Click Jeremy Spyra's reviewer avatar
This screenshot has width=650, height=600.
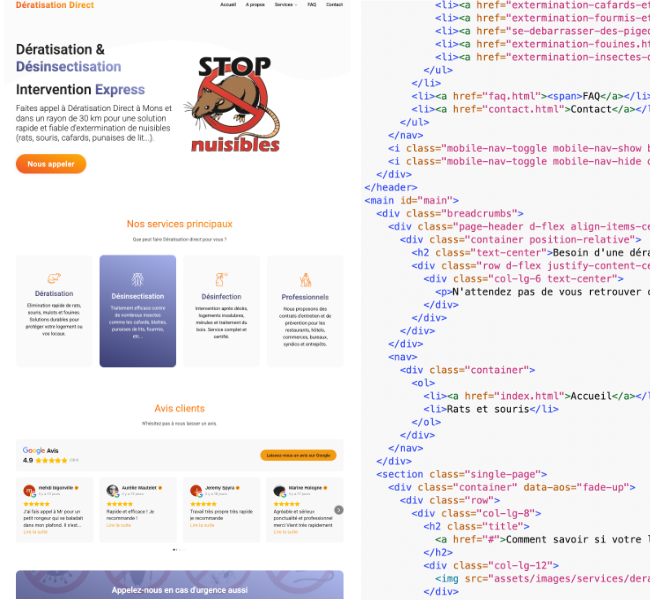197,491
